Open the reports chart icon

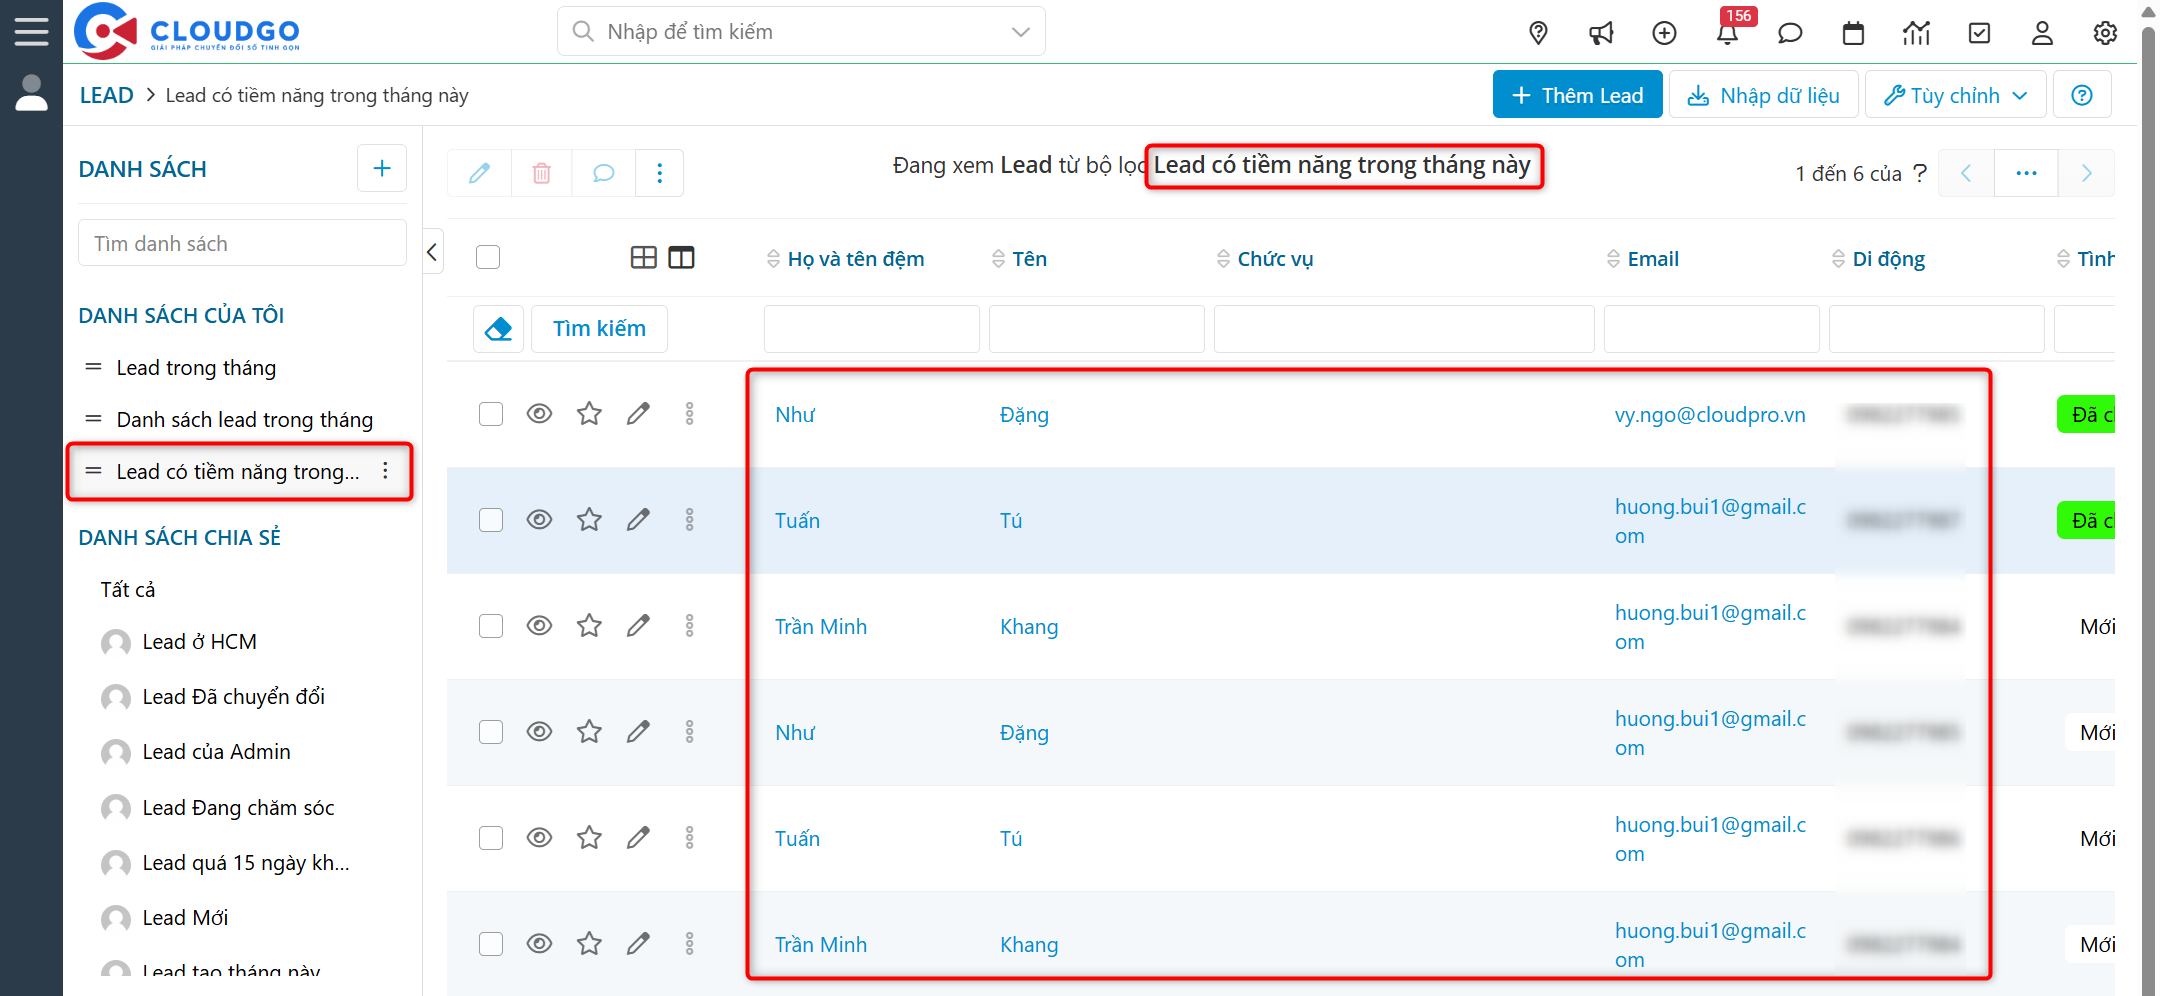point(1916,33)
